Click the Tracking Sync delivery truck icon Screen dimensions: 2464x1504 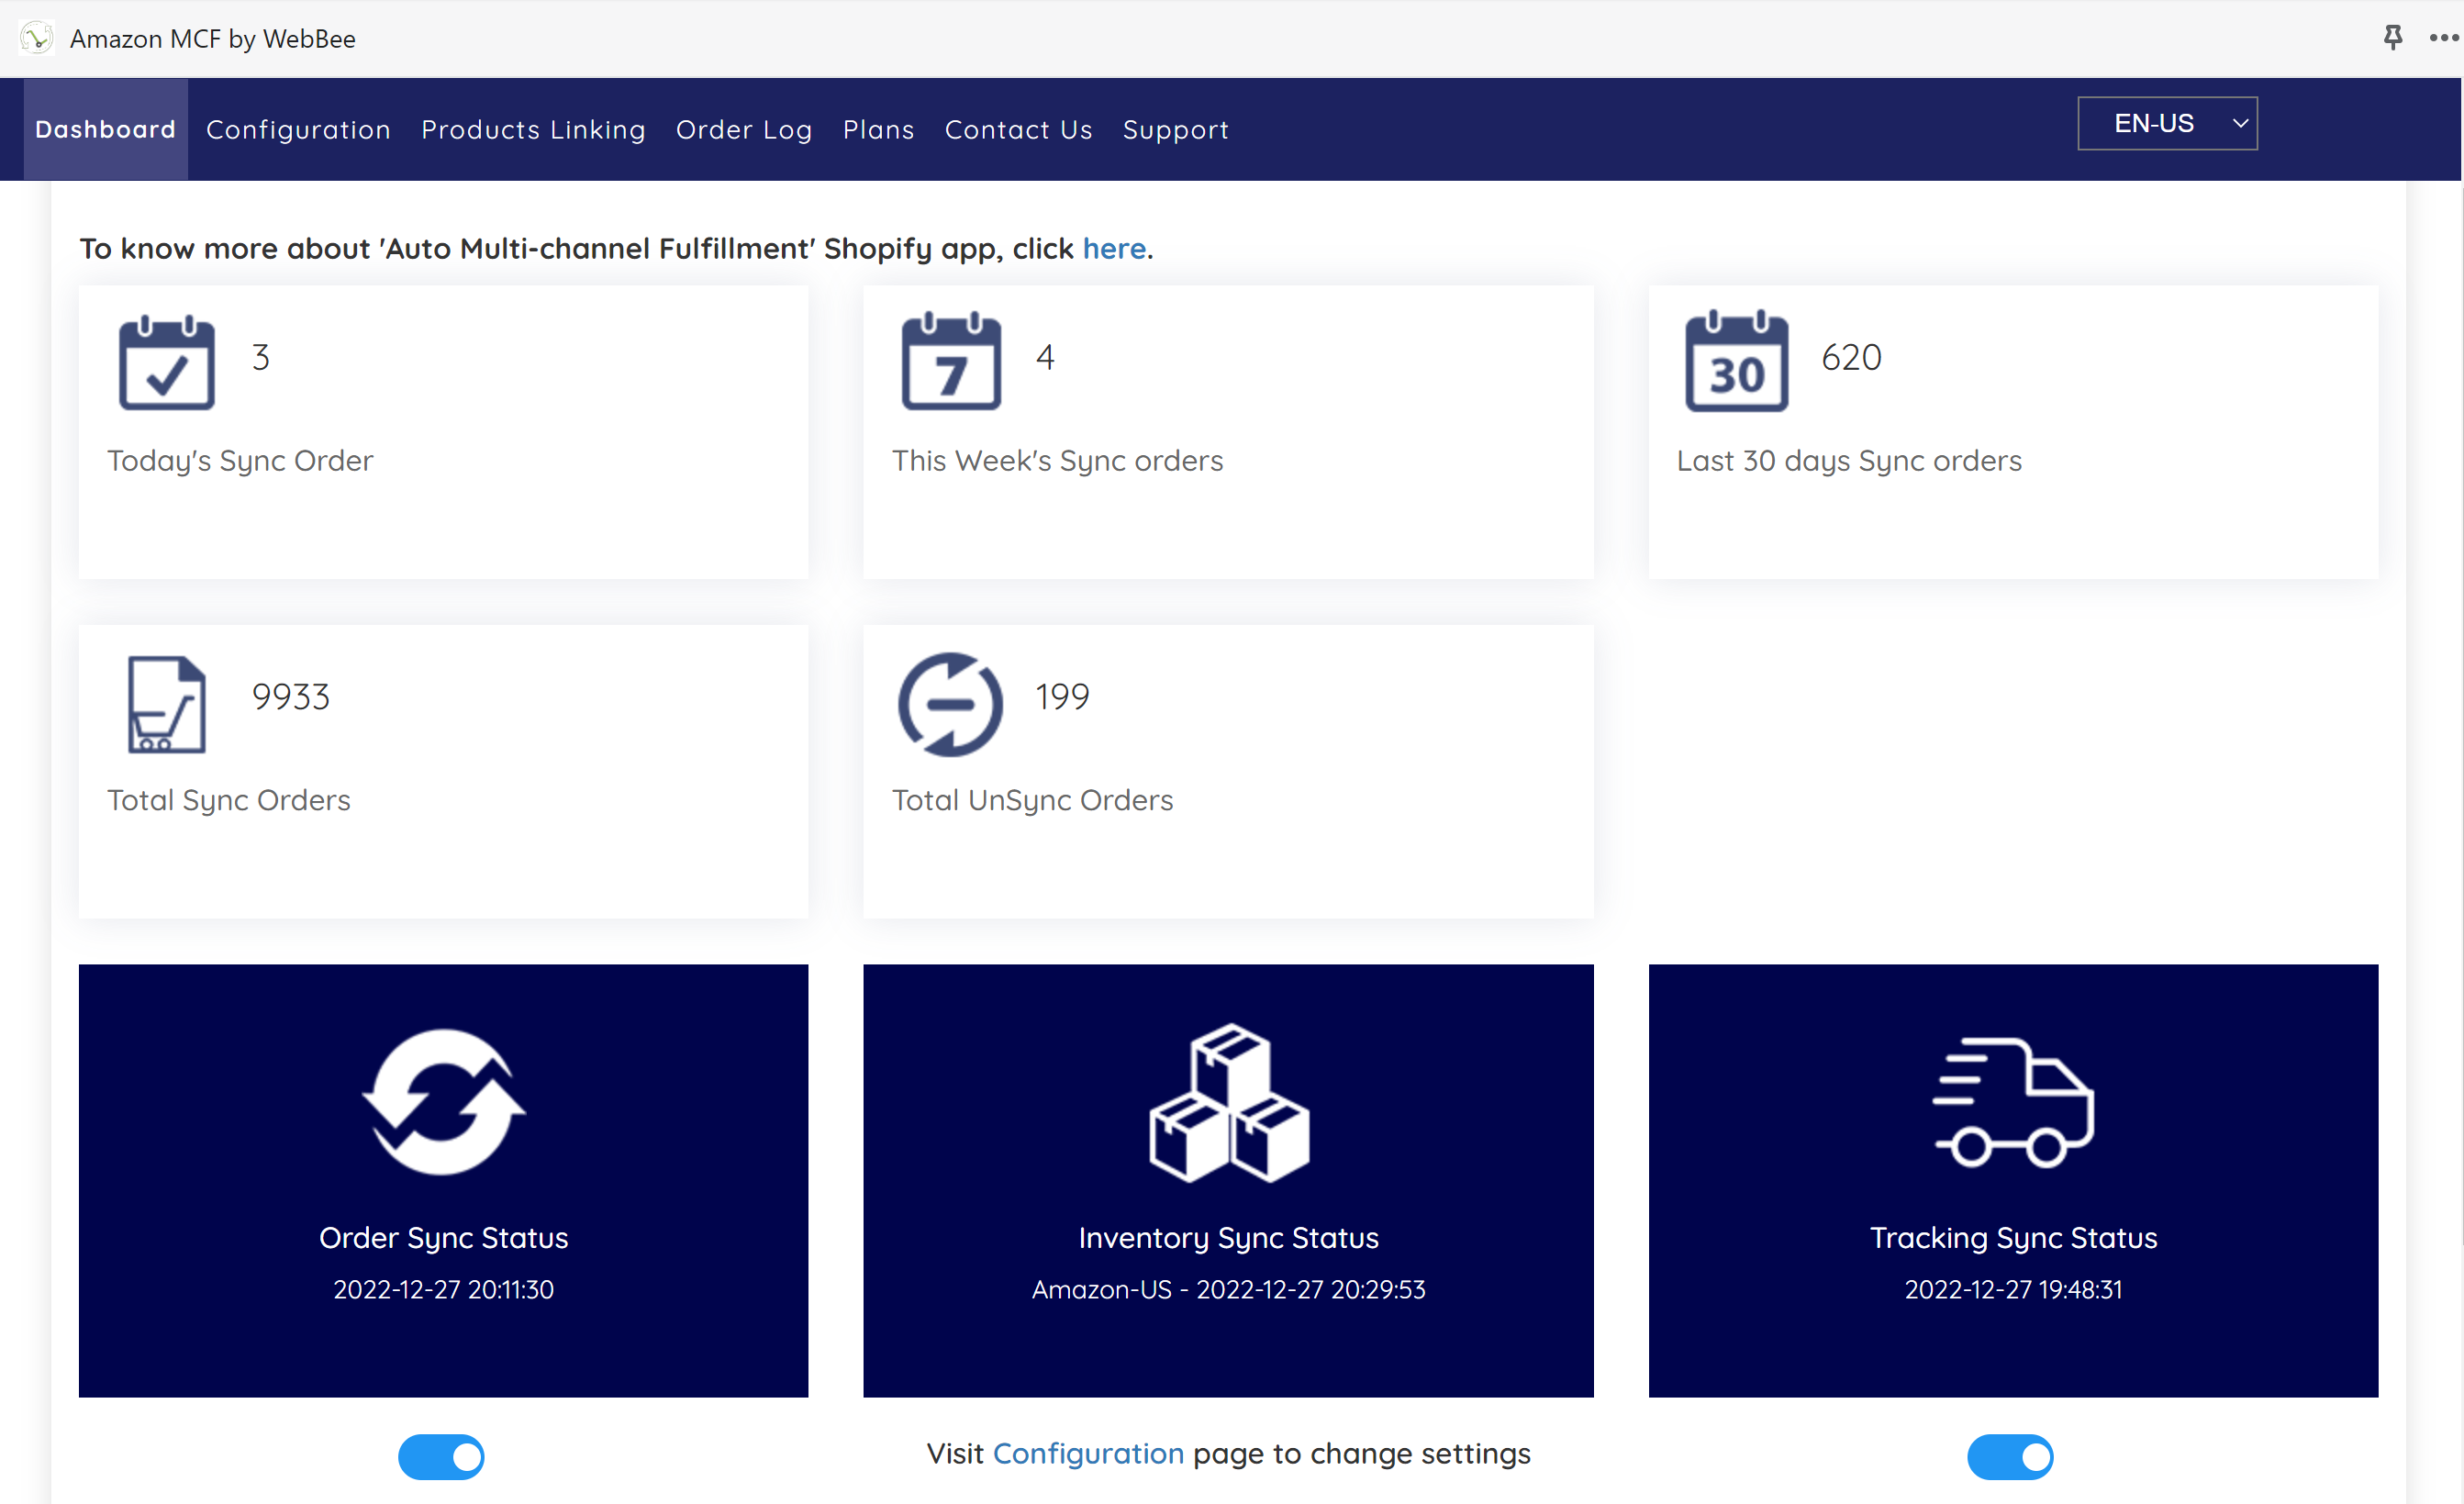(x=2012, y=1102)
